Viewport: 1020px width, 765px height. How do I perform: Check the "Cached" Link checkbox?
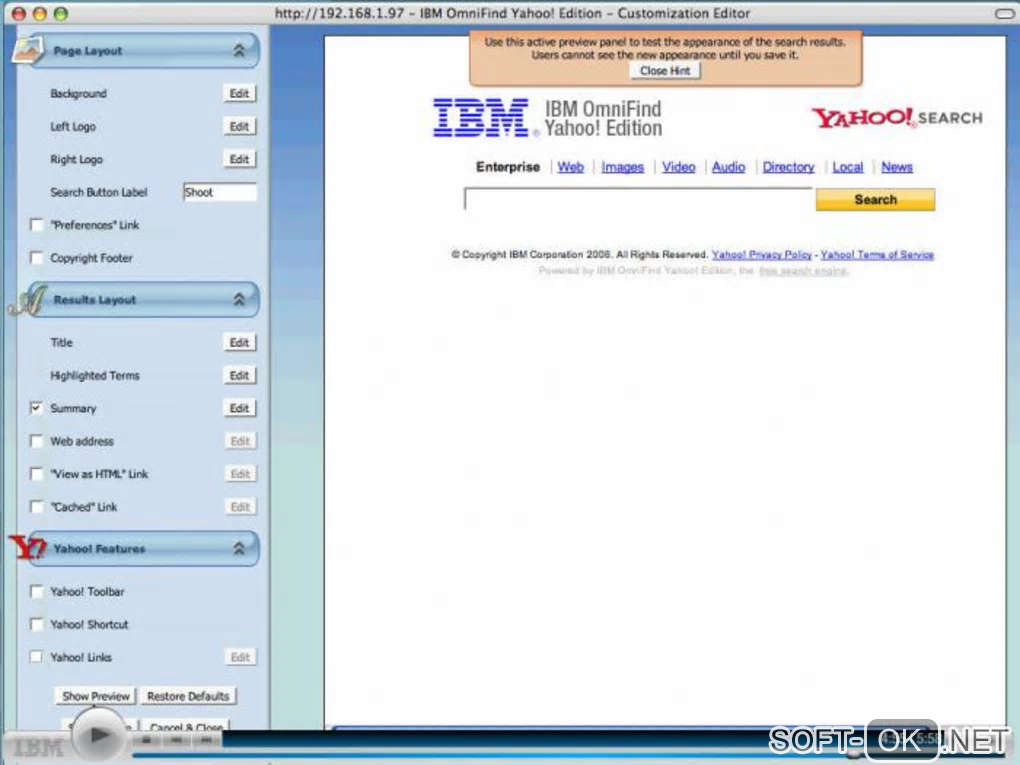click(37, 507)
